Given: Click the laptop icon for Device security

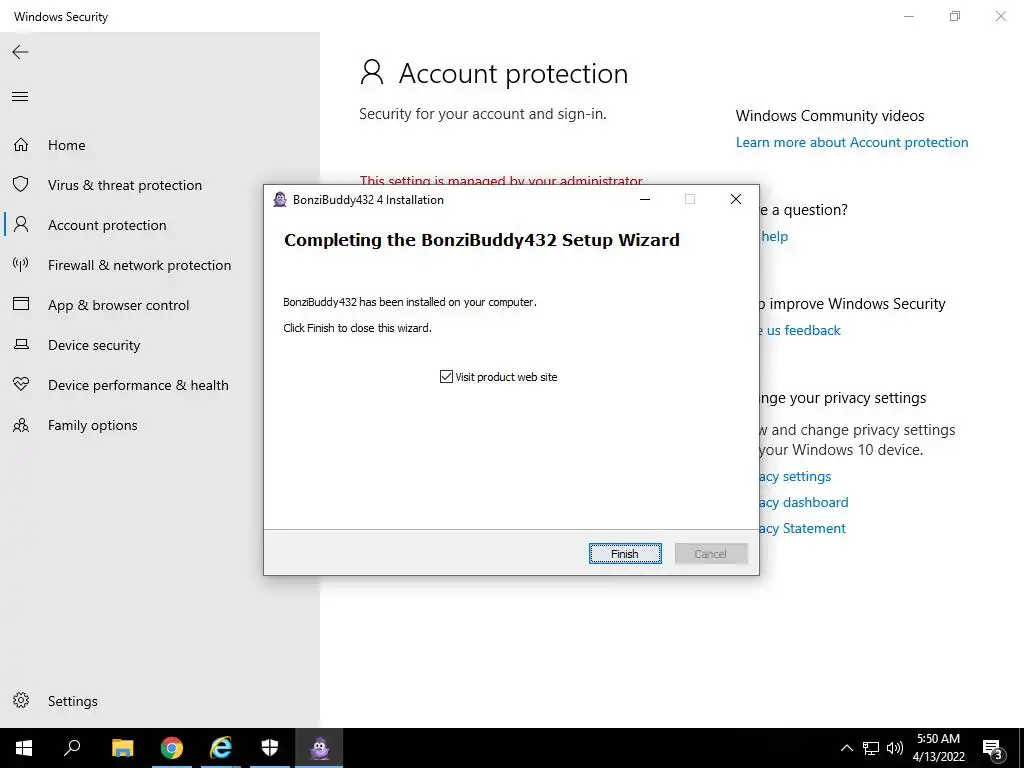Looking at the screenshot, I should click(21, 344).
